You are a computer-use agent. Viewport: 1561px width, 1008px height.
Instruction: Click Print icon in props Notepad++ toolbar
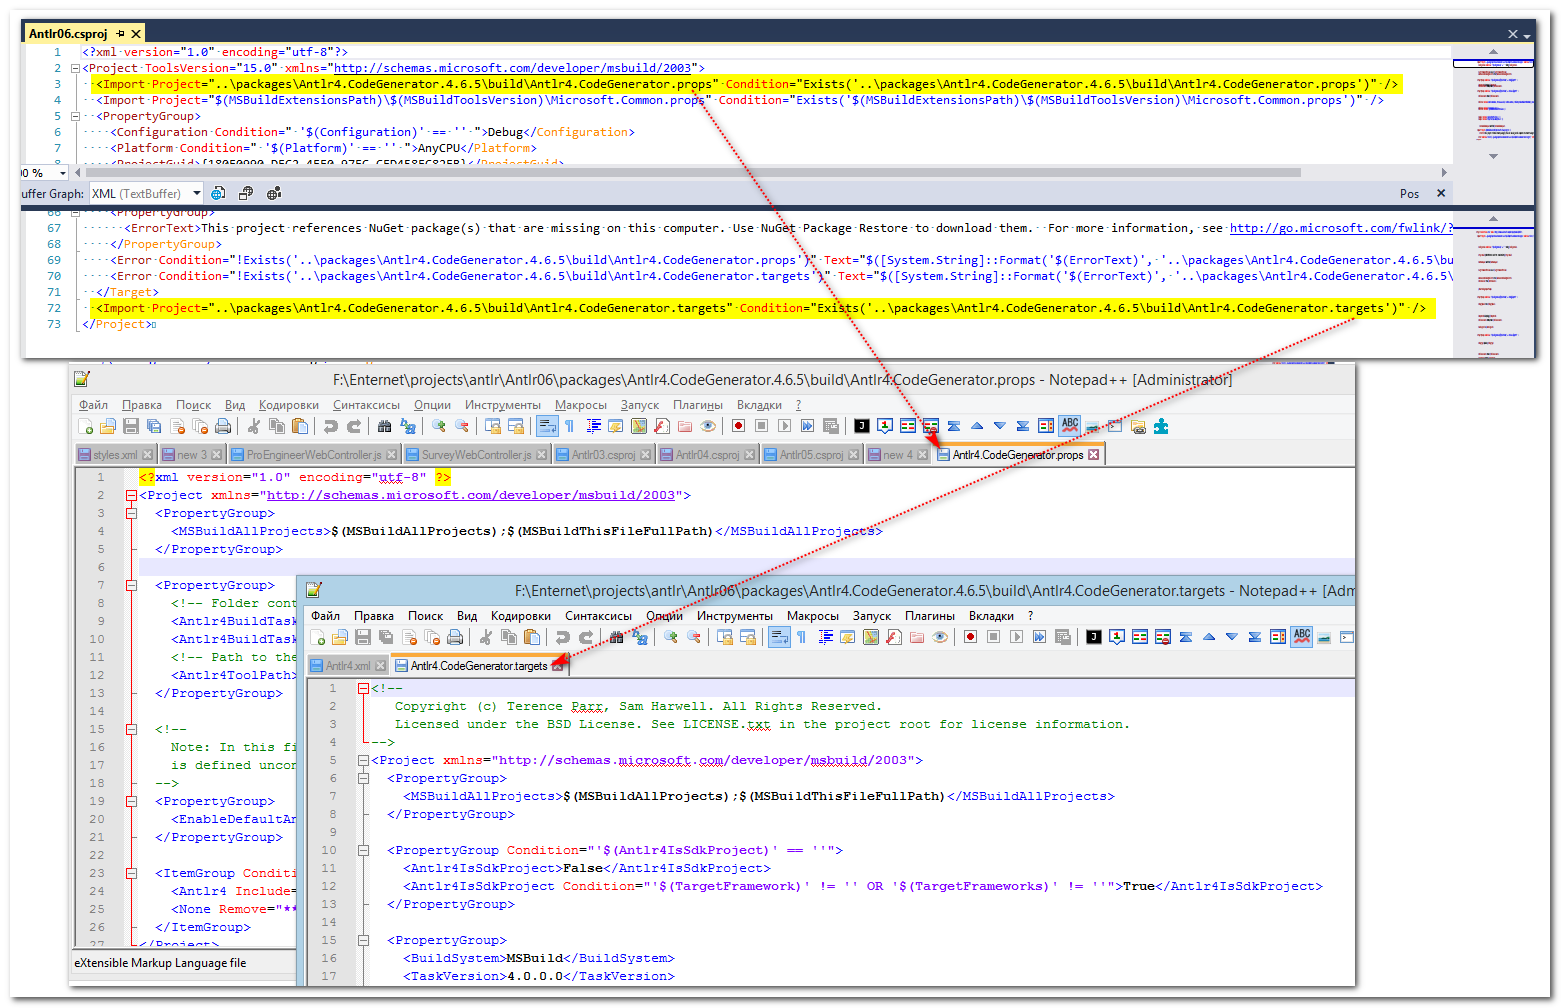(x=223, y=426)
